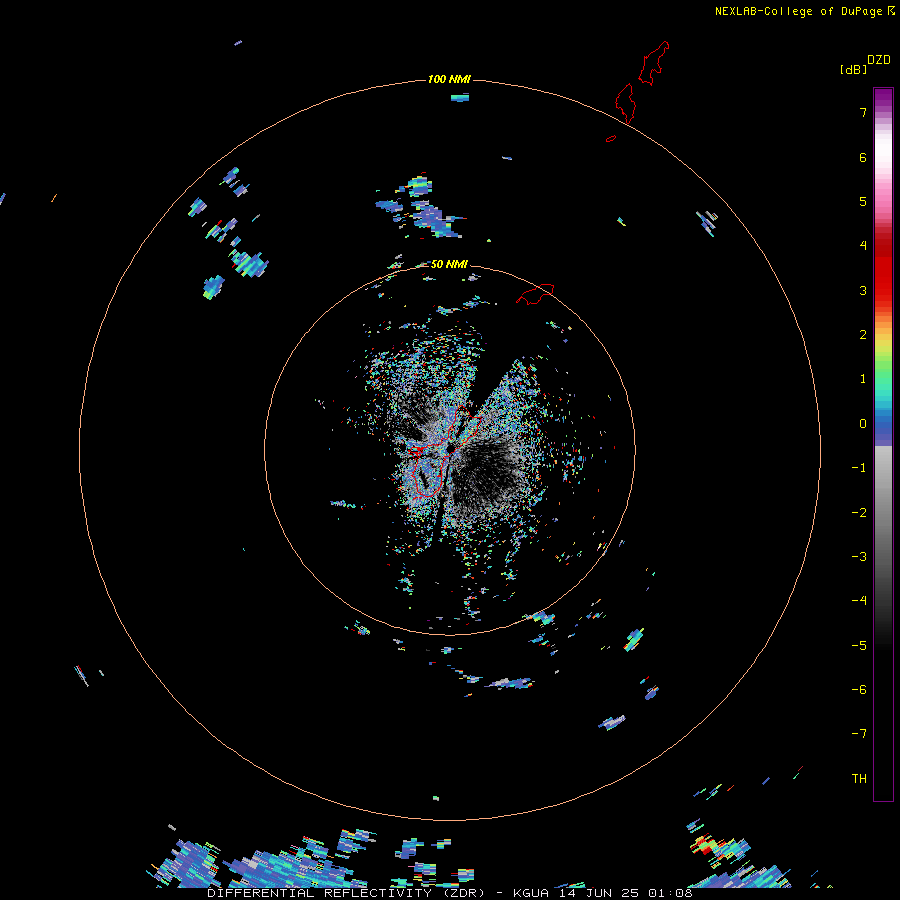Click the -1 dB value on the scale

[859, 468]
